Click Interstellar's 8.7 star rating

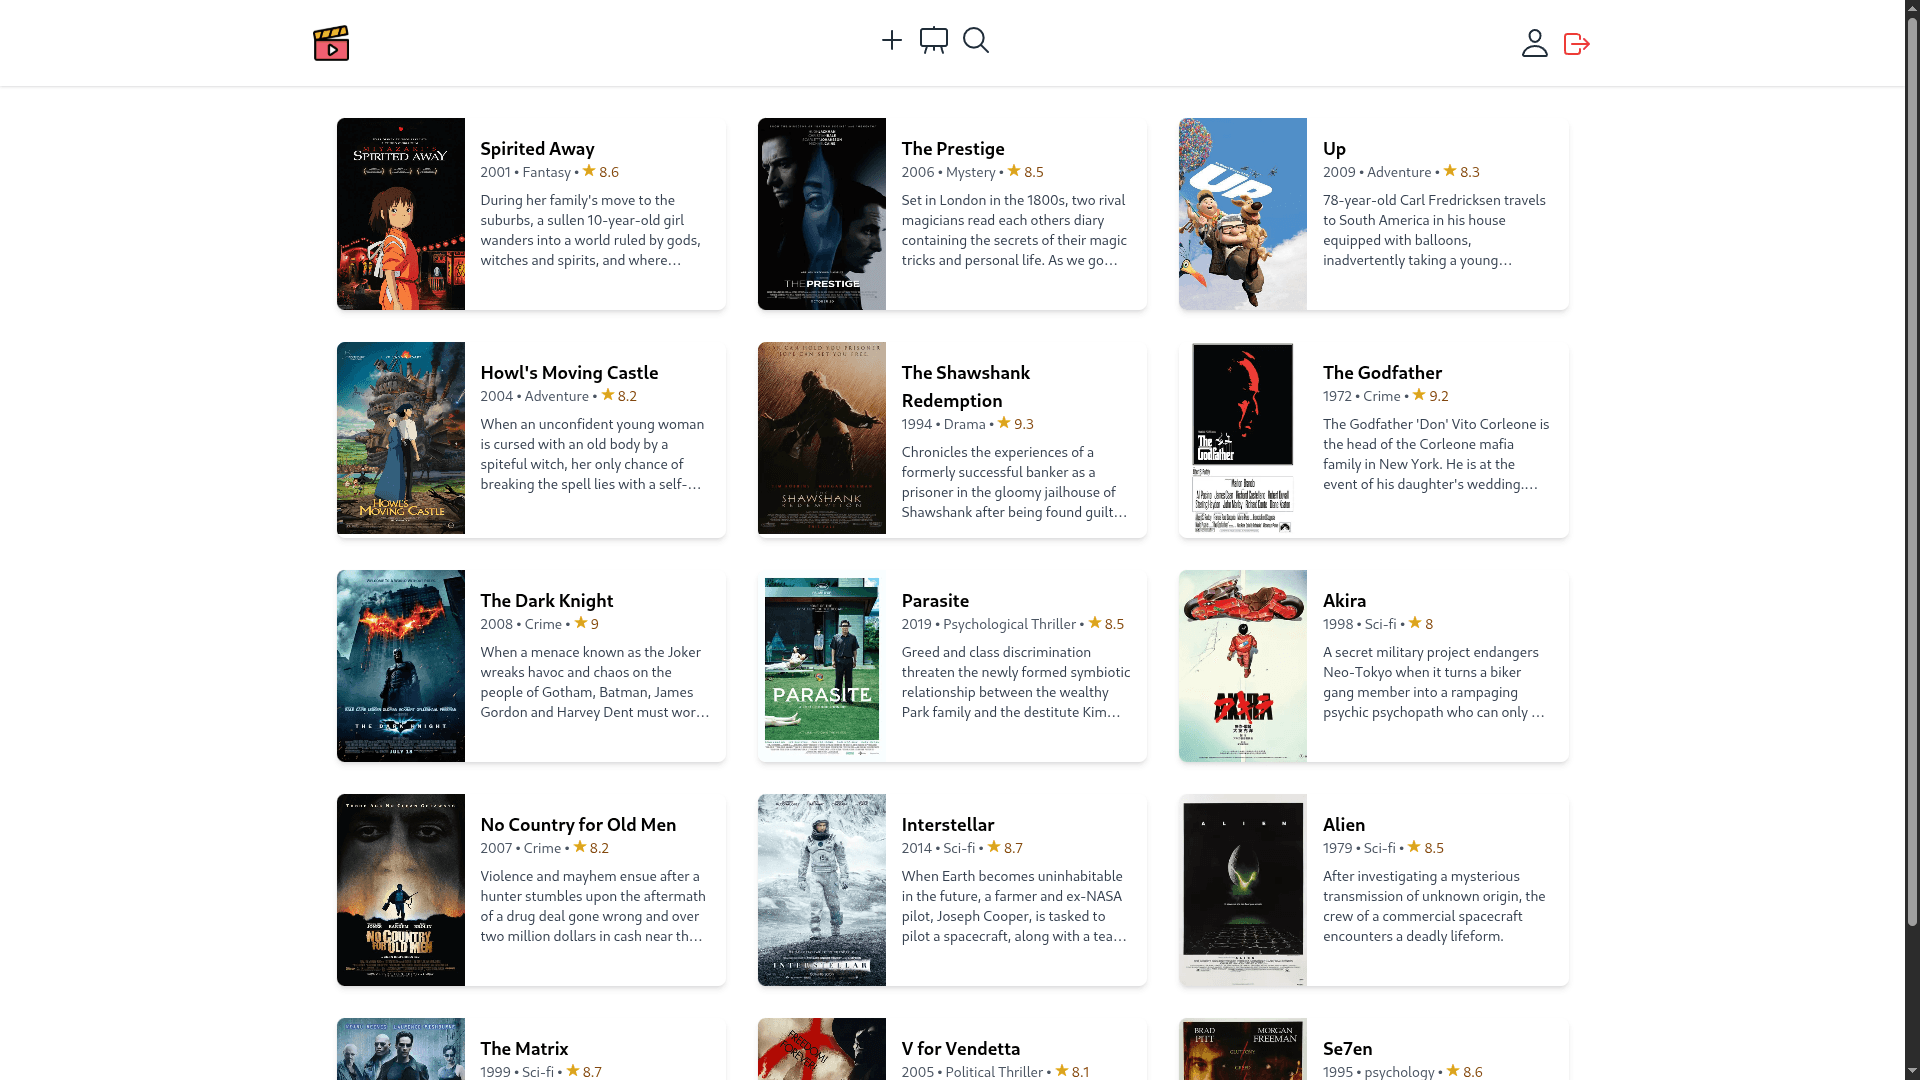(x=1005, y=848)
